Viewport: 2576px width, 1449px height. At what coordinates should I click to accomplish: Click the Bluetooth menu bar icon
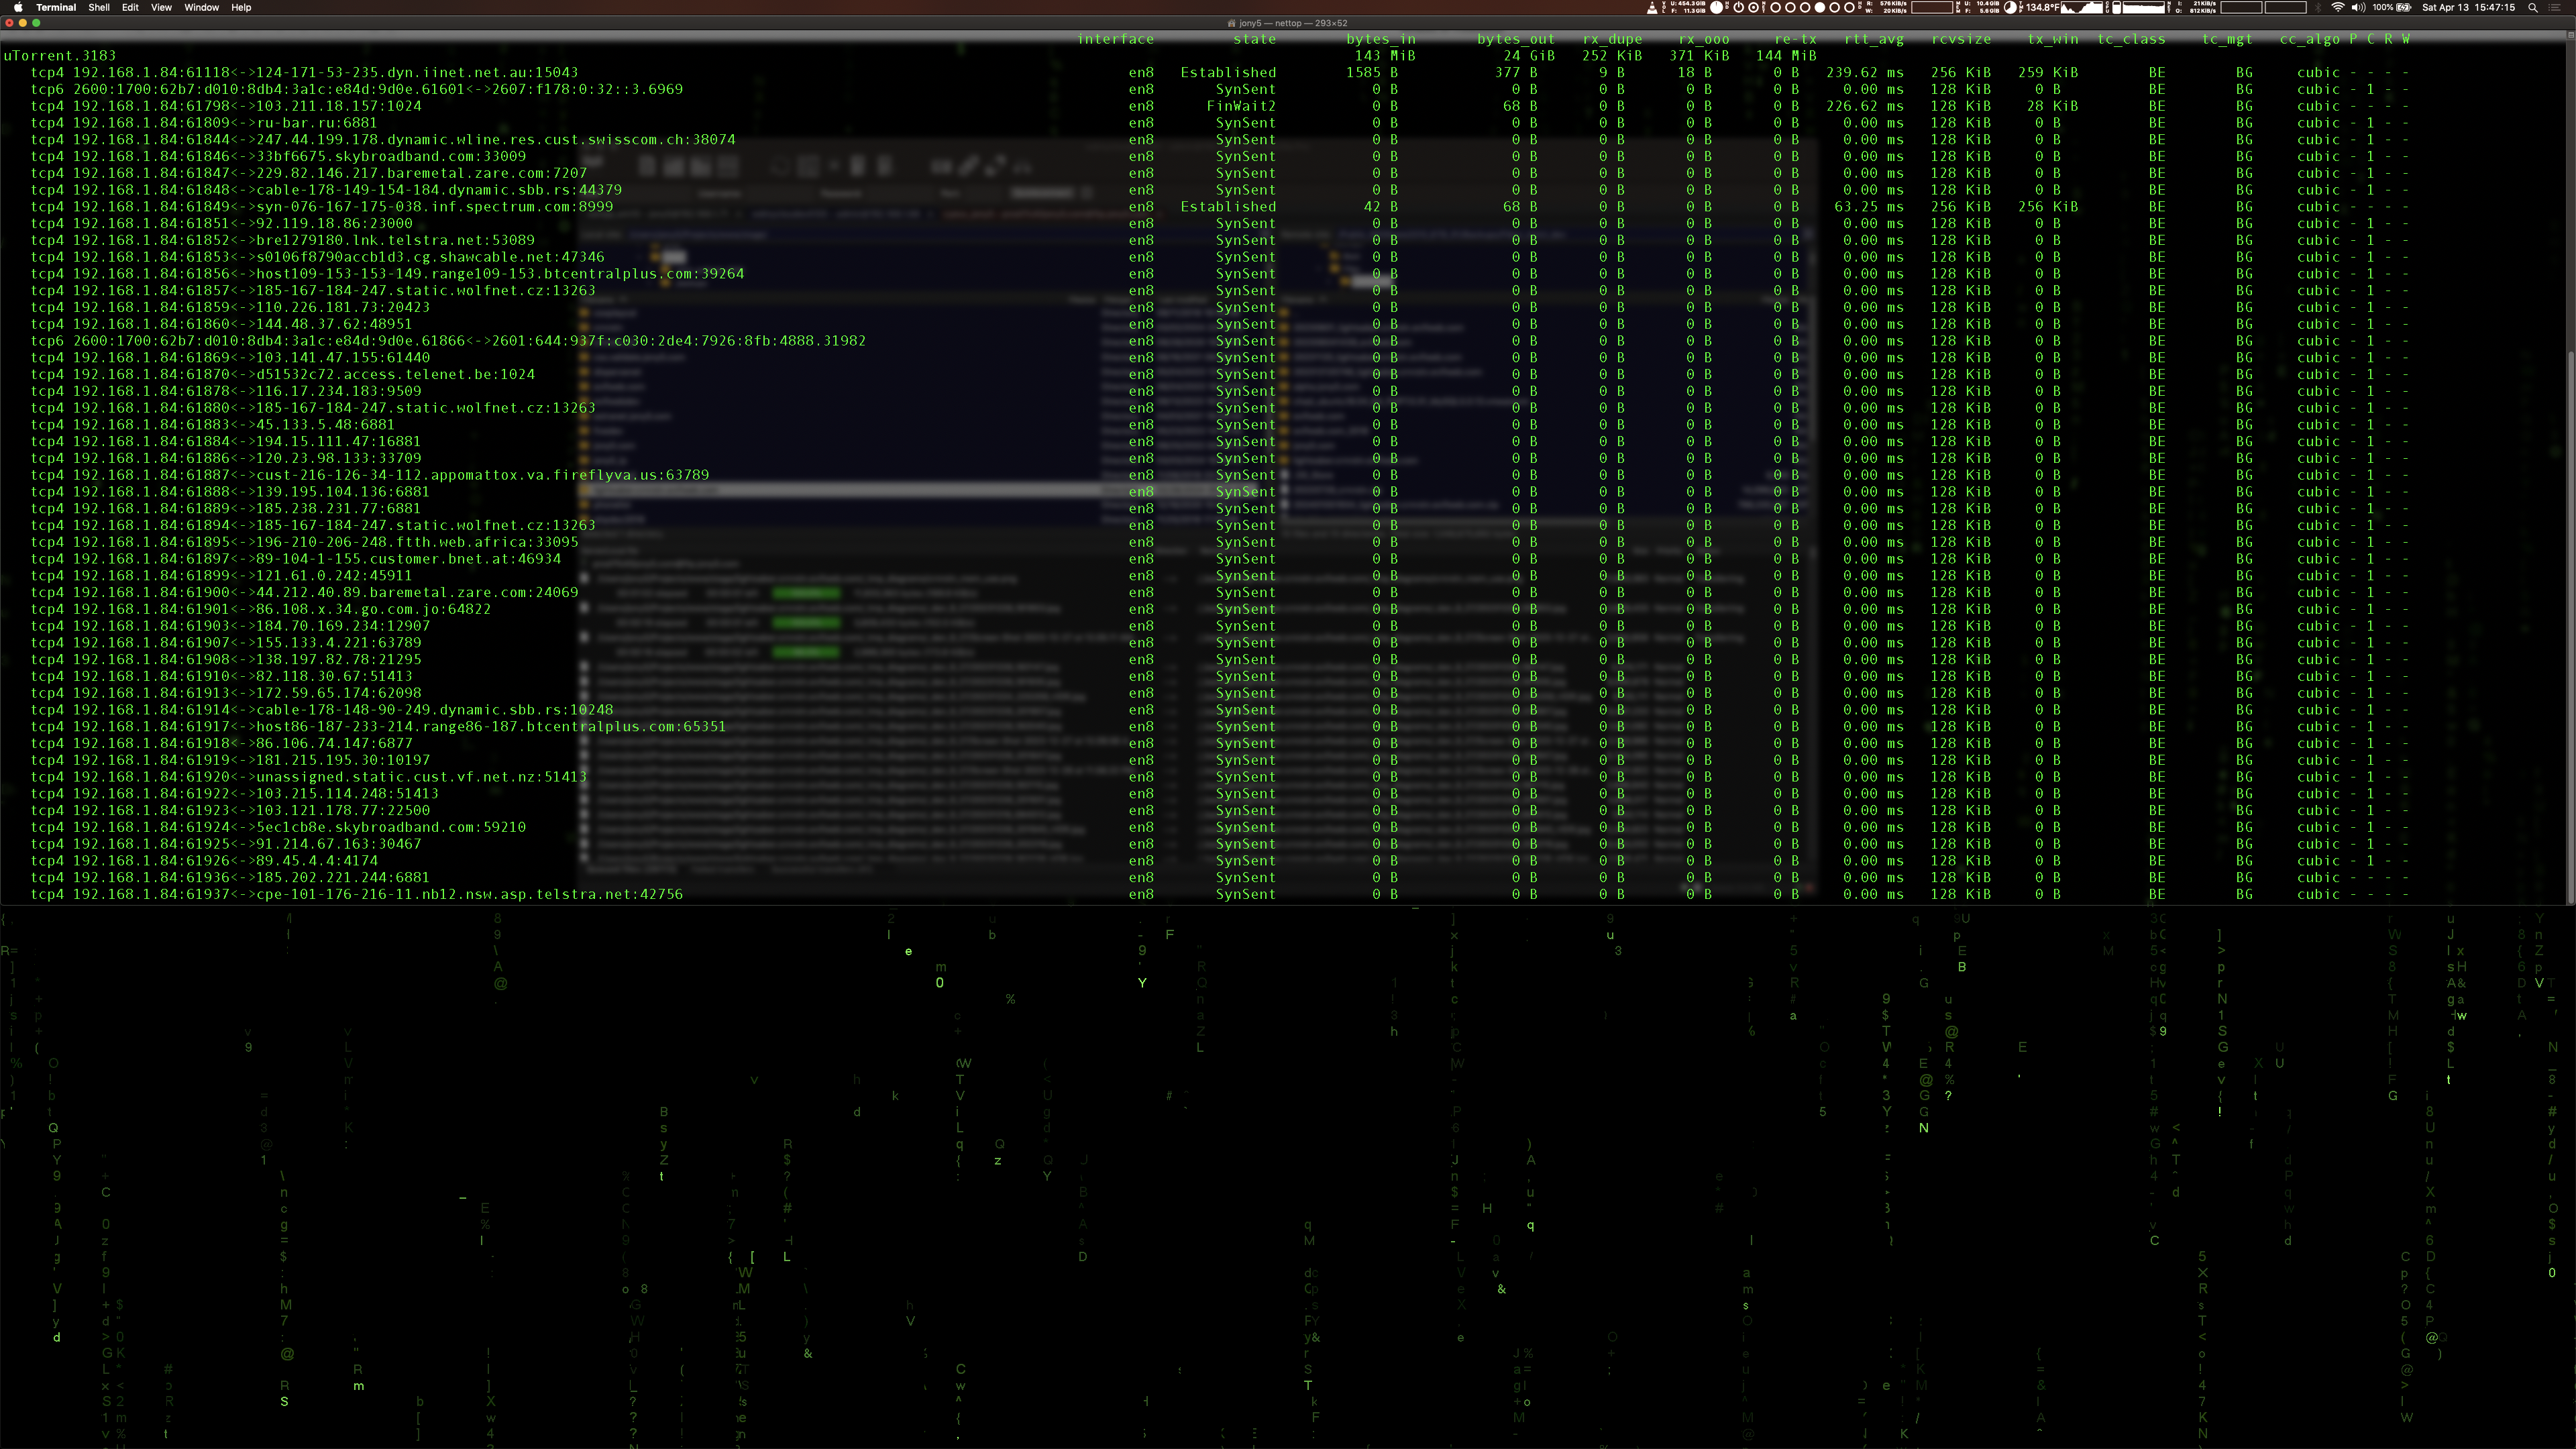2318,7
